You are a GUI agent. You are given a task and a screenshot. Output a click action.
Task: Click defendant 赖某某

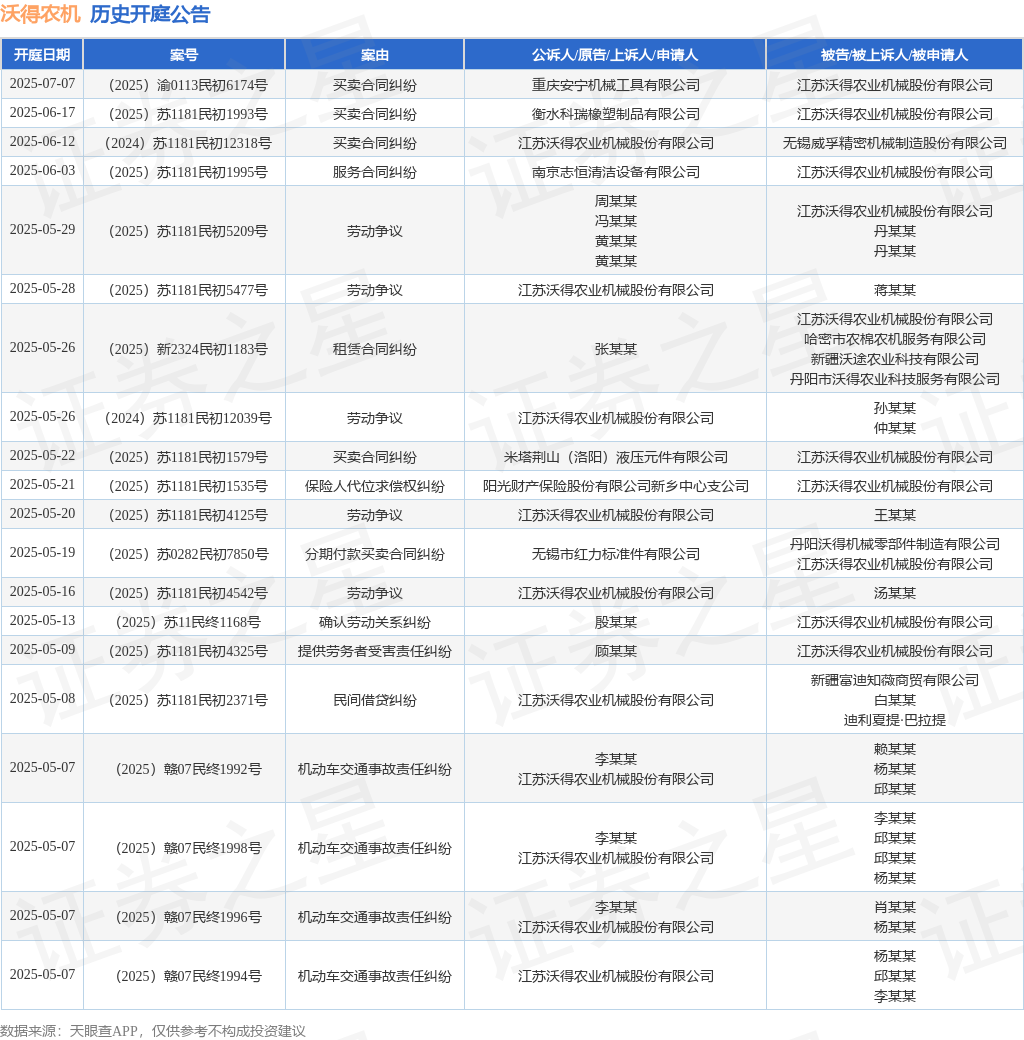(x=895, y=749)
